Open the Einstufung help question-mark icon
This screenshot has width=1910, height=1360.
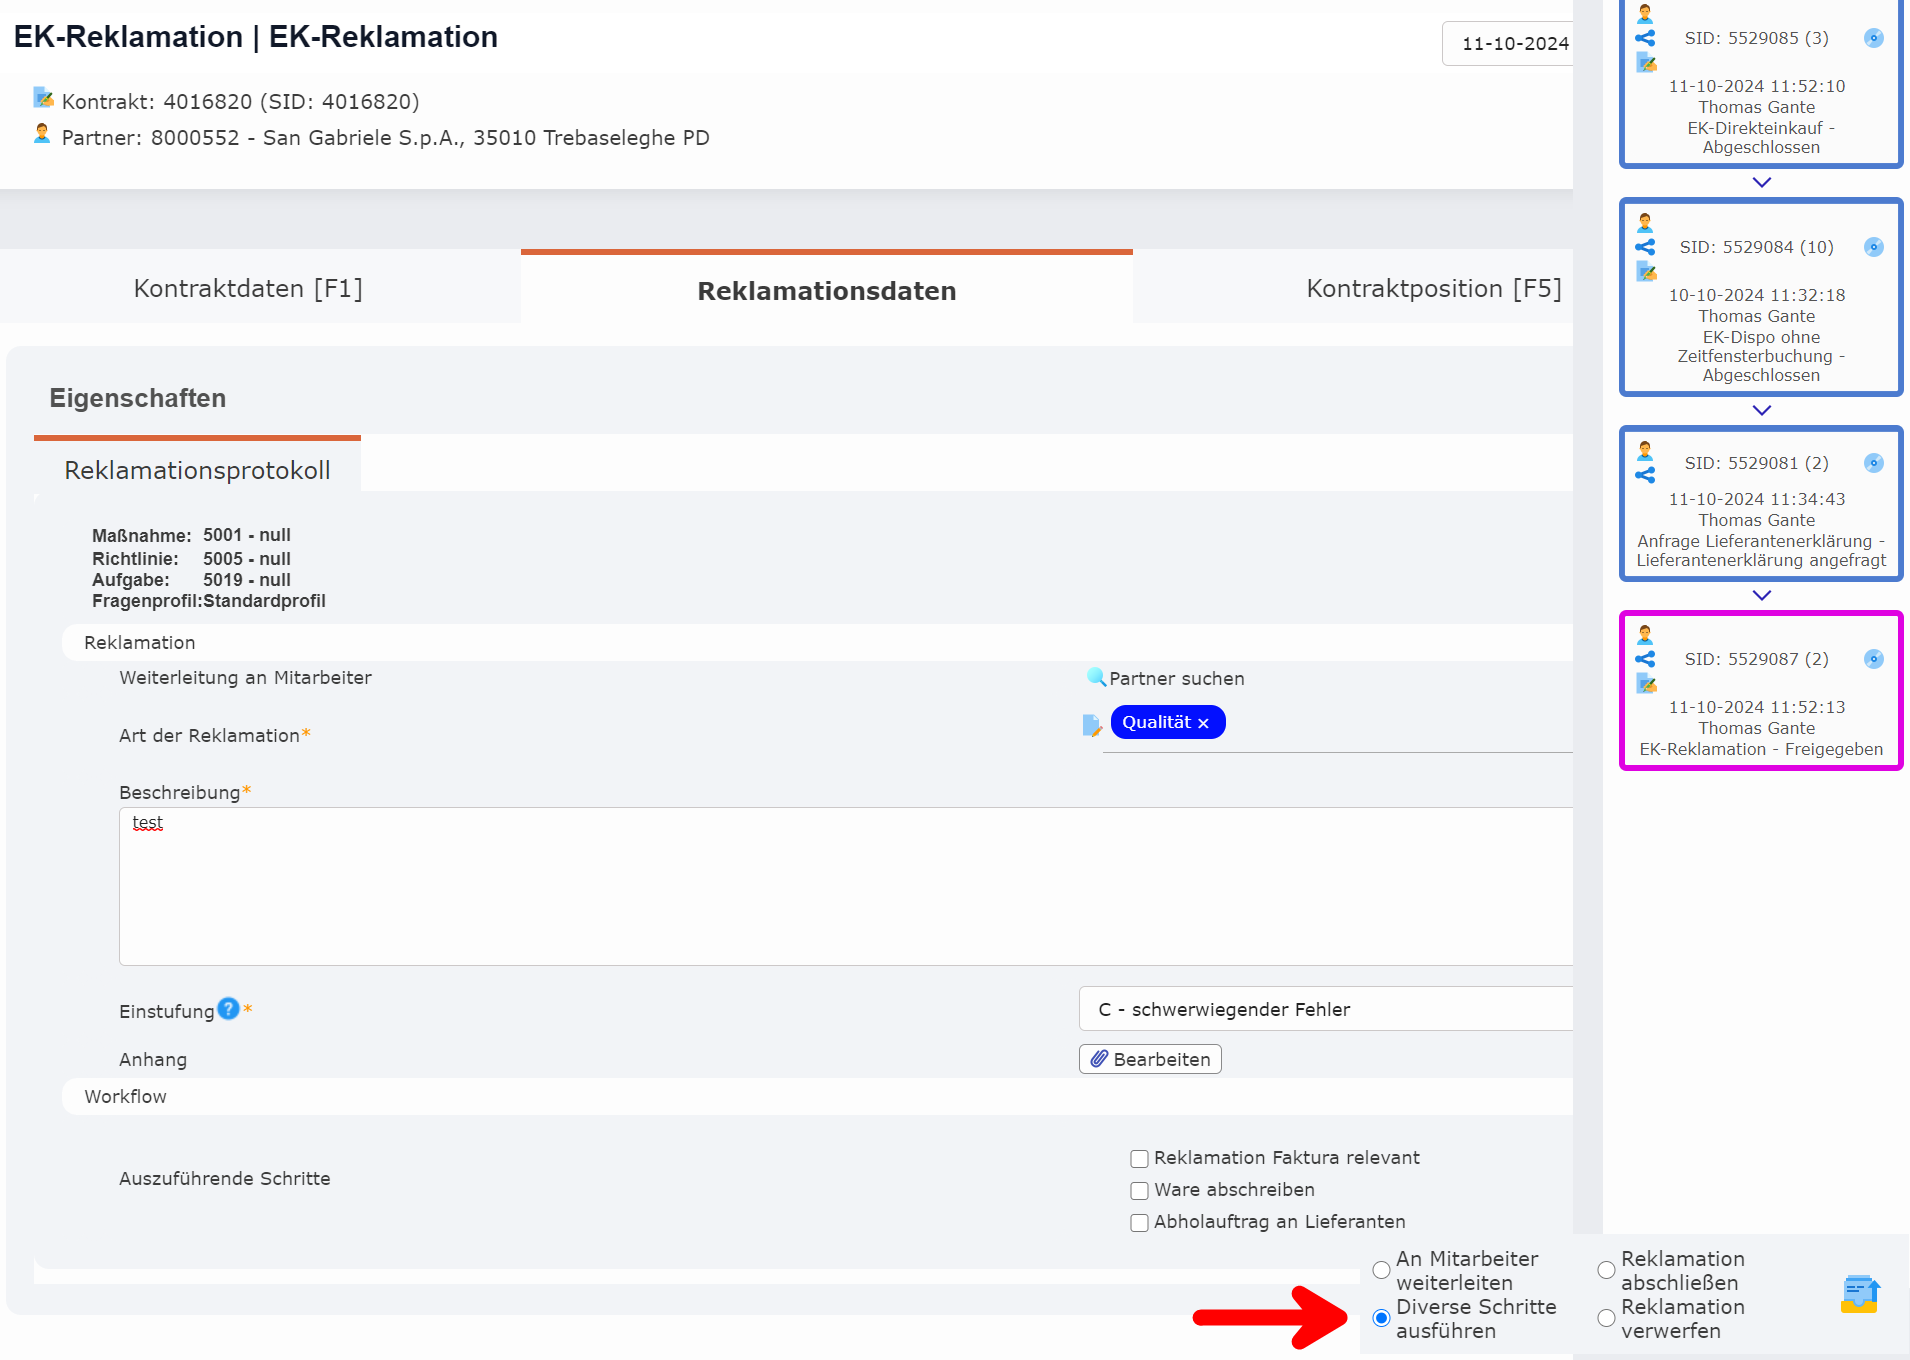coord(227,1009)
